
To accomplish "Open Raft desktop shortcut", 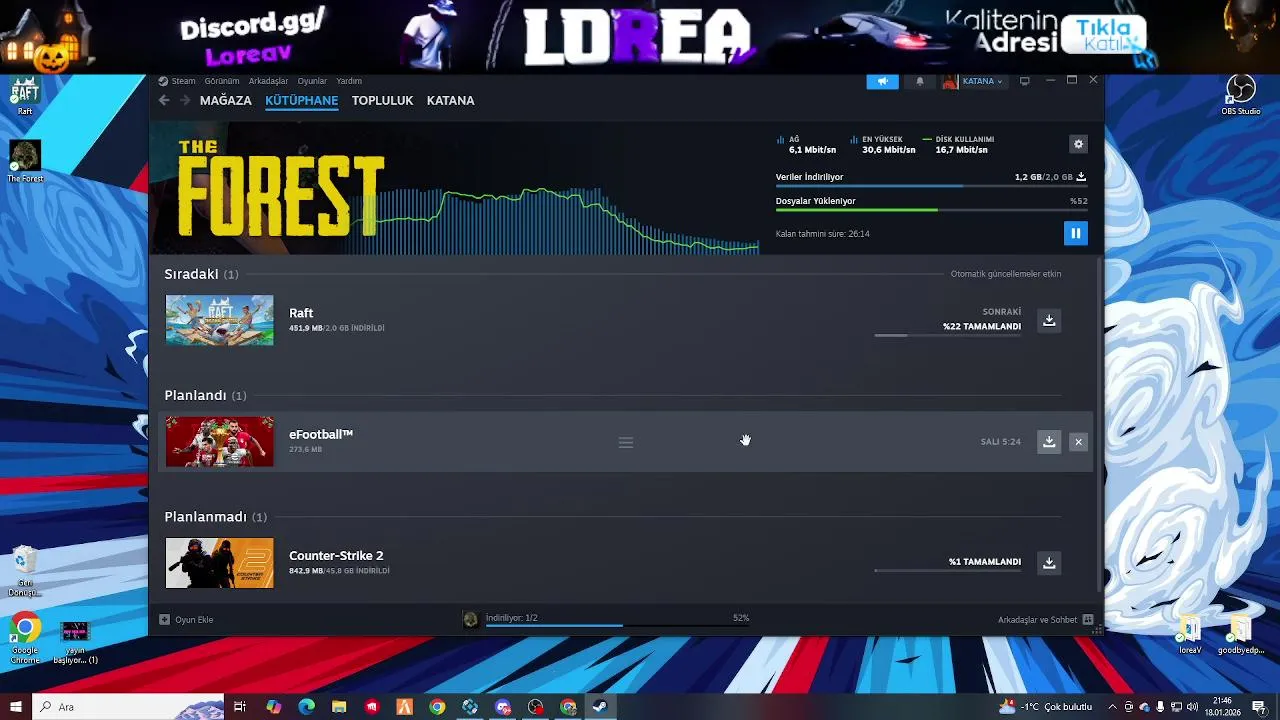I will point(25,97).
